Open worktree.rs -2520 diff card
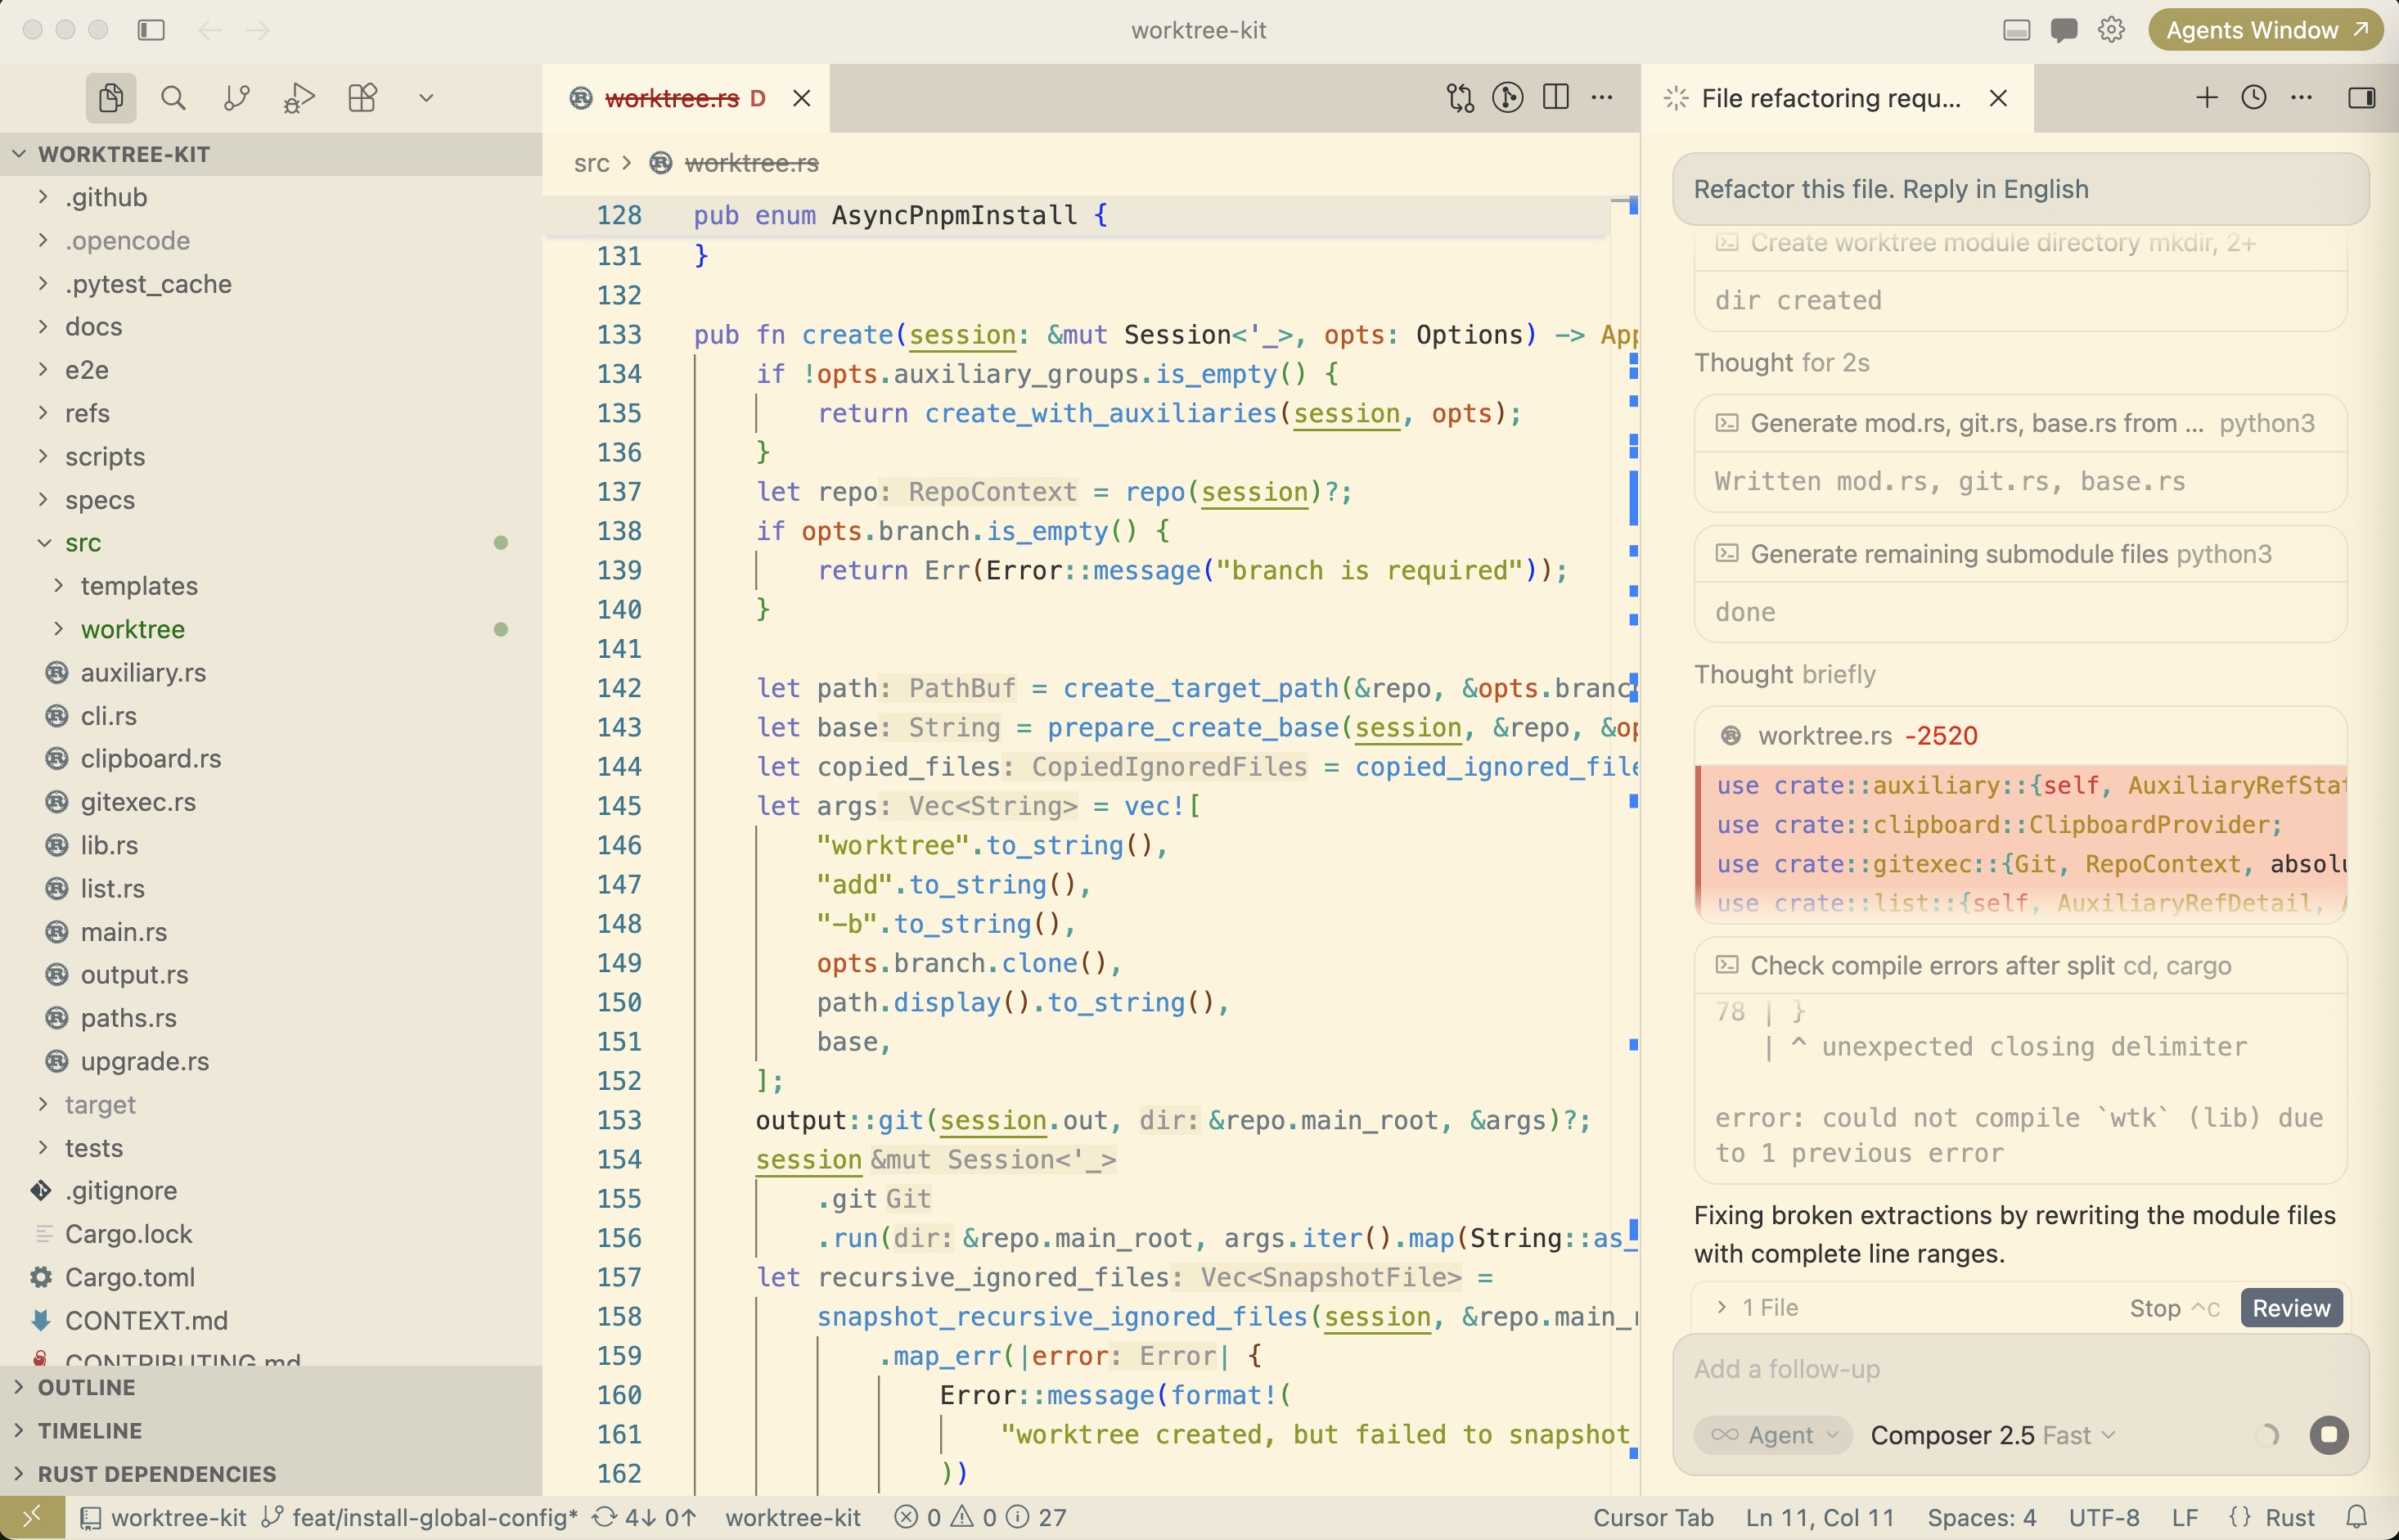2399x1540 pixels. 2020,736
